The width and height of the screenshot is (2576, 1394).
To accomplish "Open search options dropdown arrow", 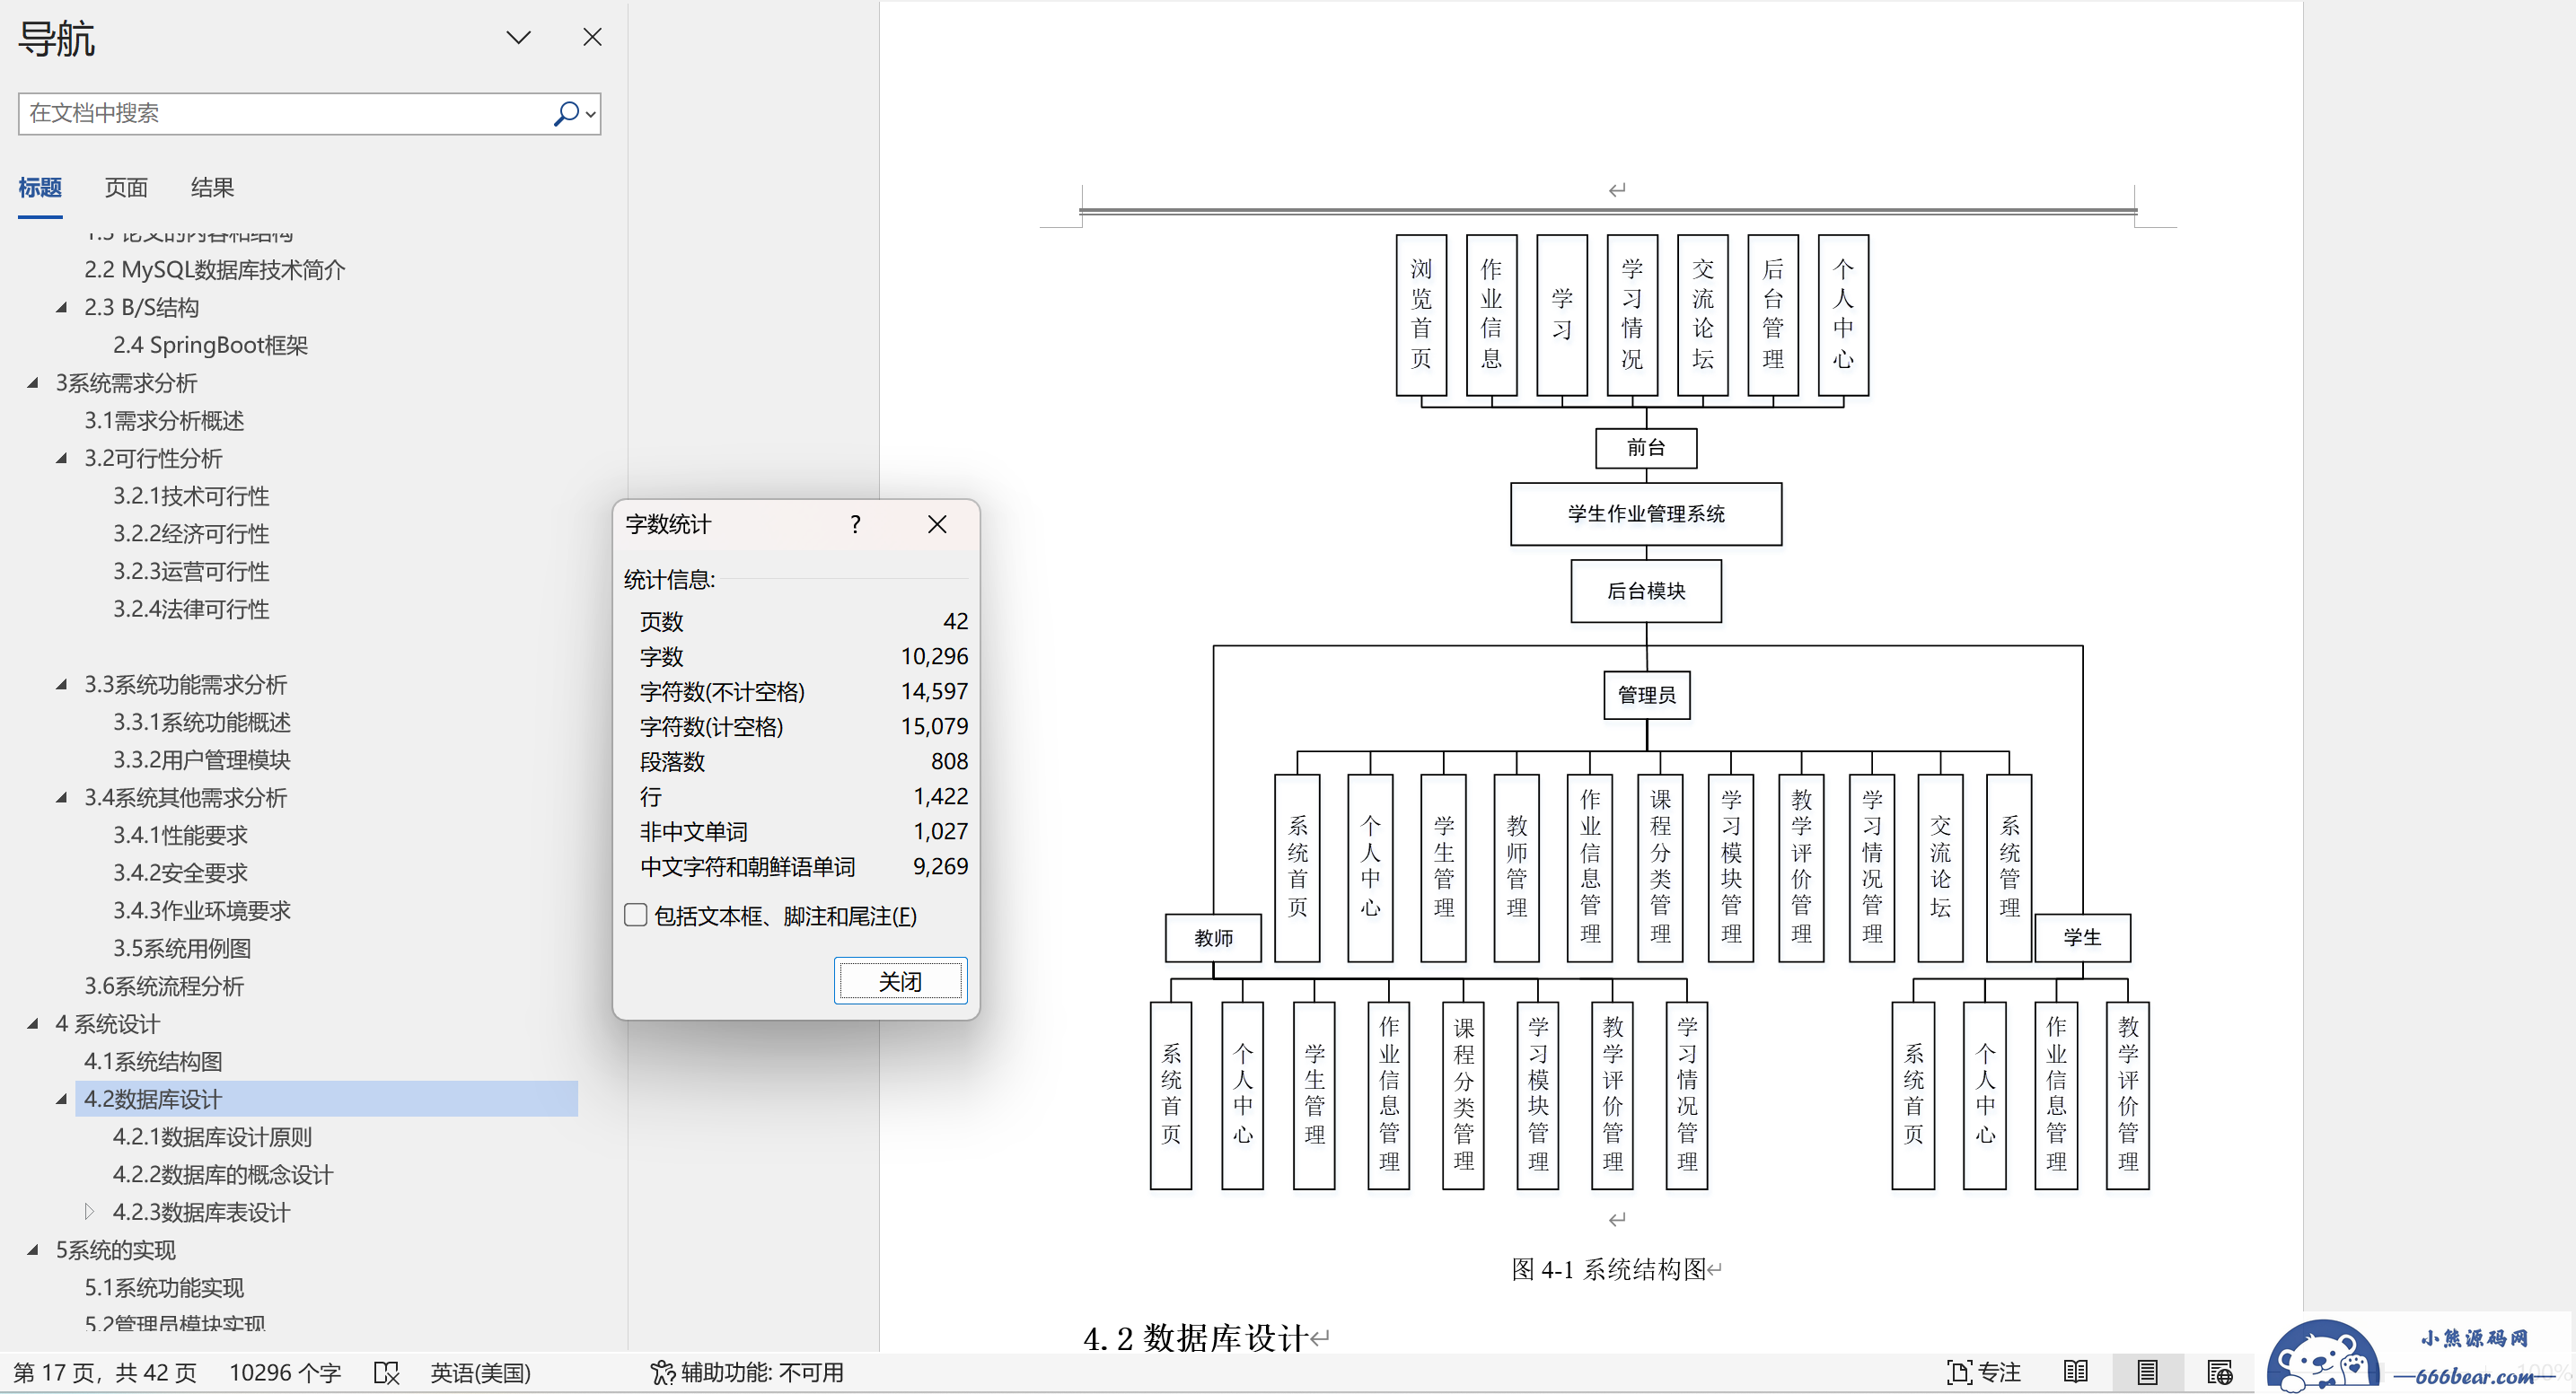I will pos(591,115).
